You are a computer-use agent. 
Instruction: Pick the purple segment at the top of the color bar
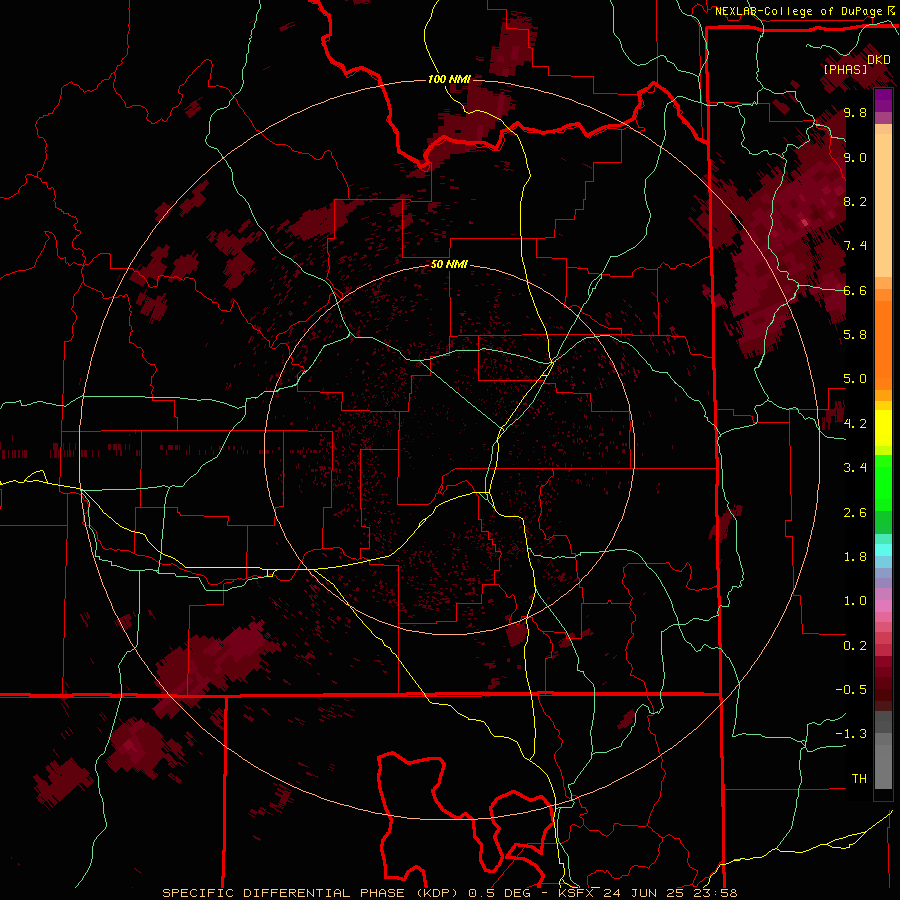(883, 100)
